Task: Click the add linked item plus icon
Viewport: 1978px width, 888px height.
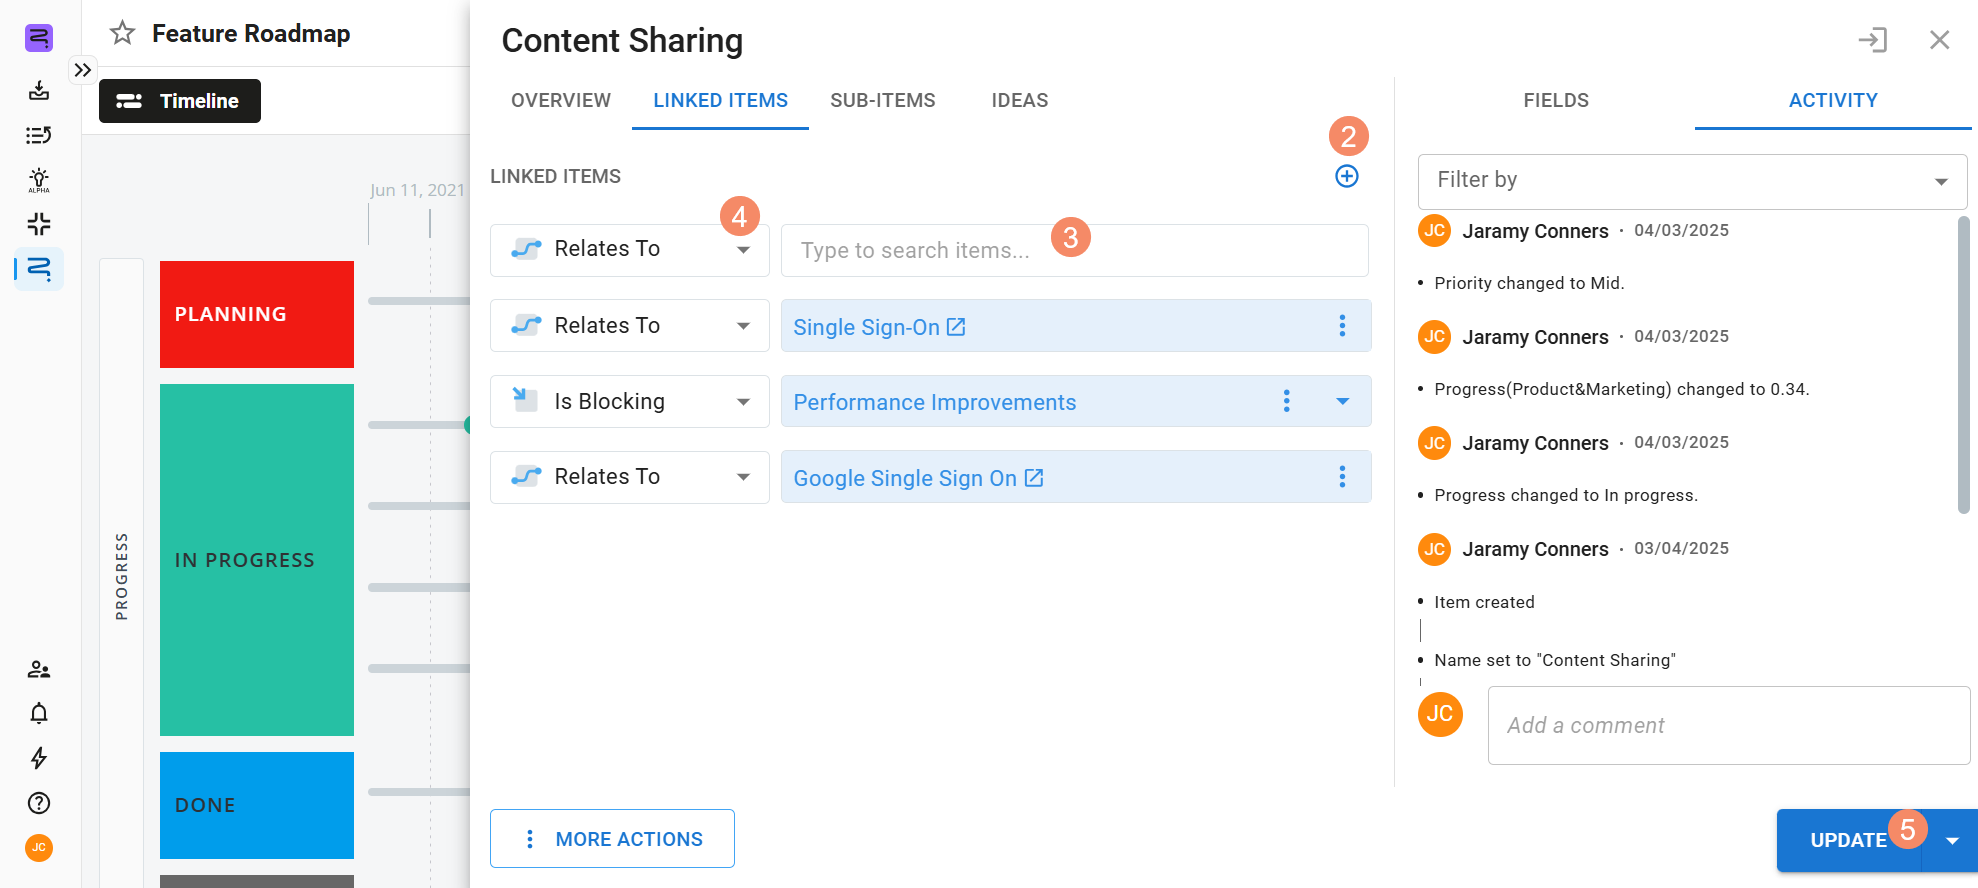Action: pyautogui.click(x=1347, y=176)
